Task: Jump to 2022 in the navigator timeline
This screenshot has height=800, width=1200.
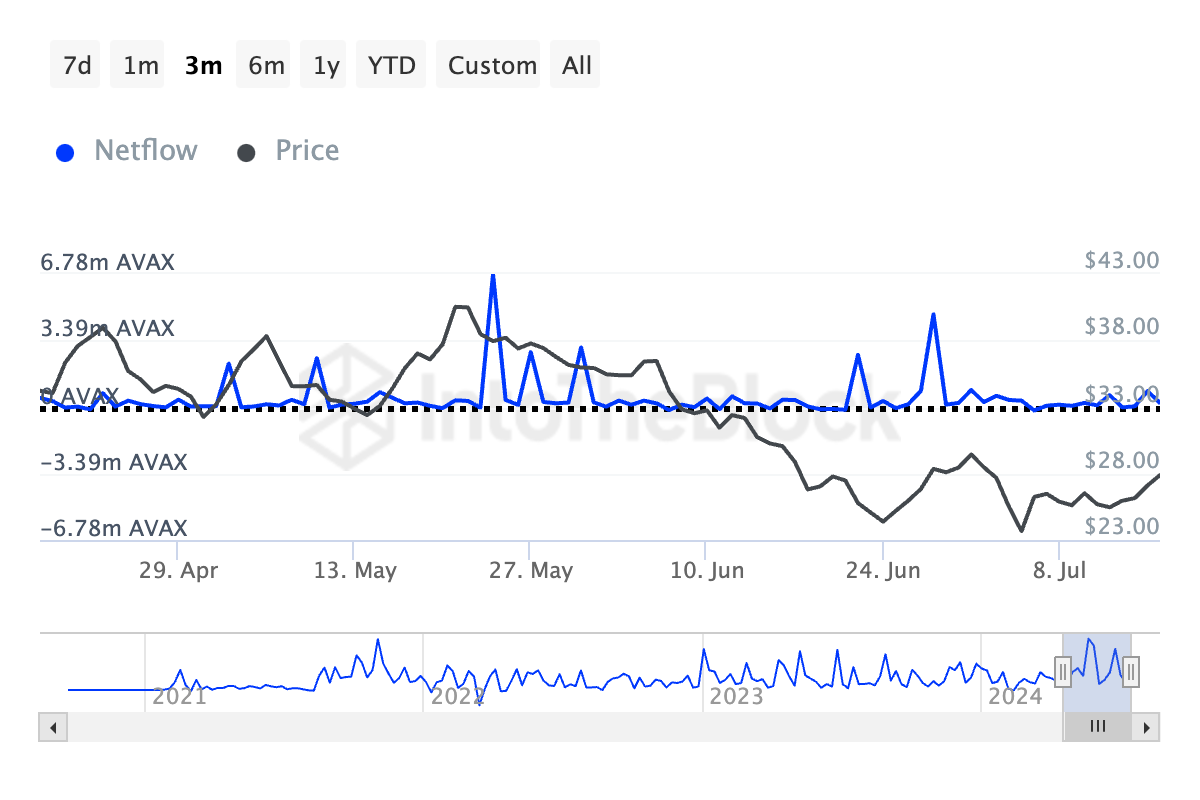Action: click(x=457, y=696)
